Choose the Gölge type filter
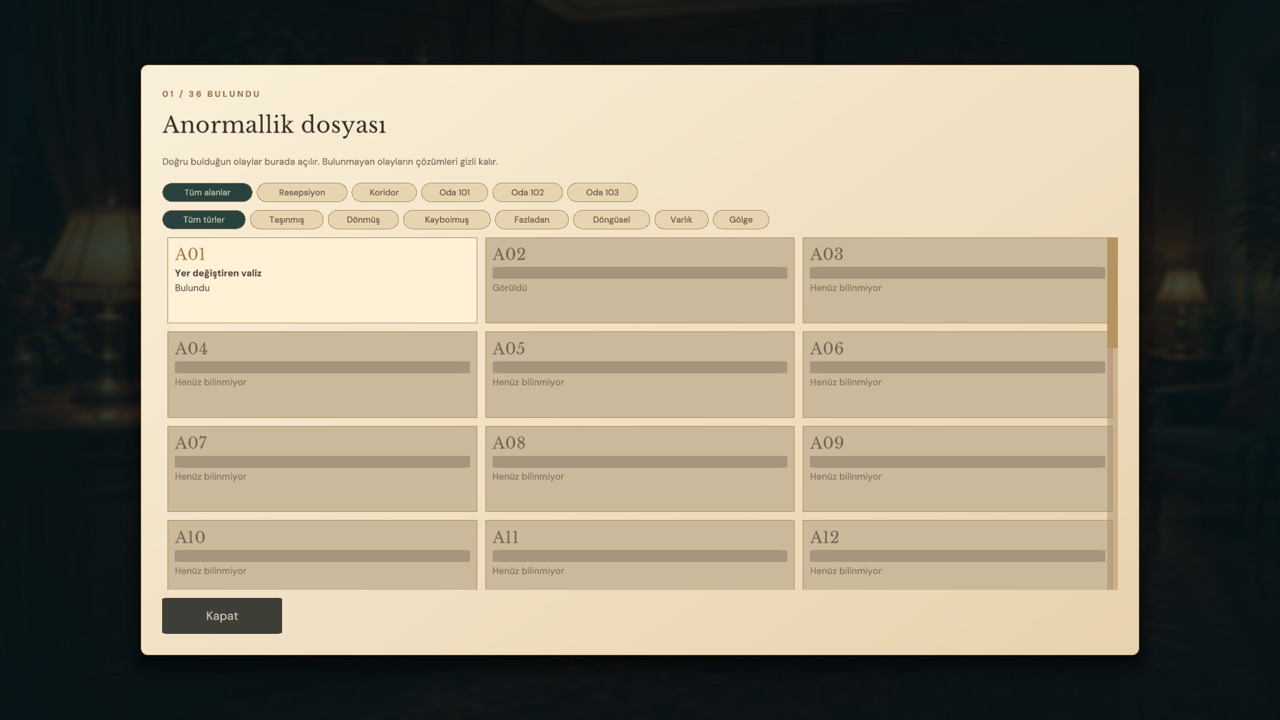 [x=741, y=220]
